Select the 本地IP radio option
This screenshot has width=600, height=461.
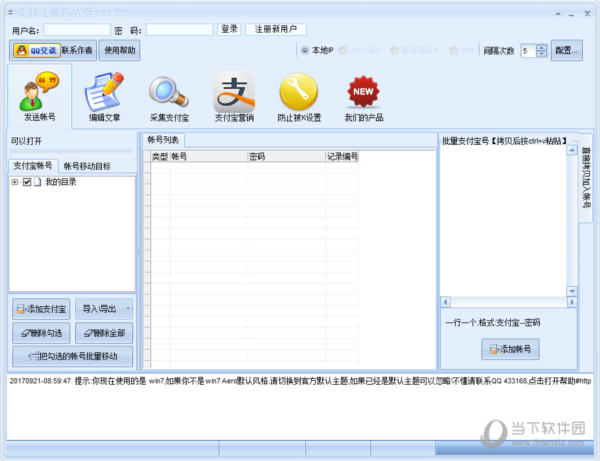tap(305, 50)
